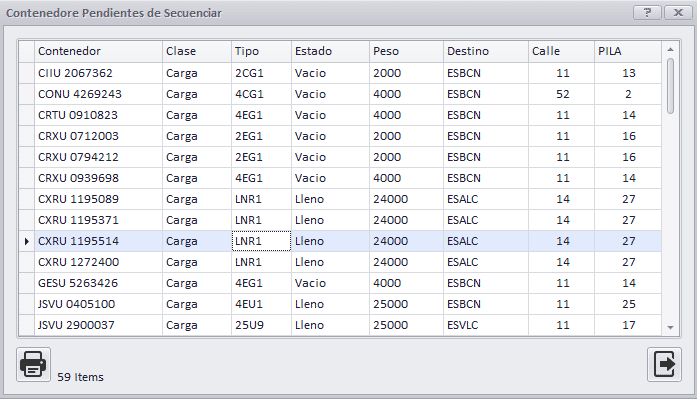Click the scrollbar down arrow

(x=670, y=328)
